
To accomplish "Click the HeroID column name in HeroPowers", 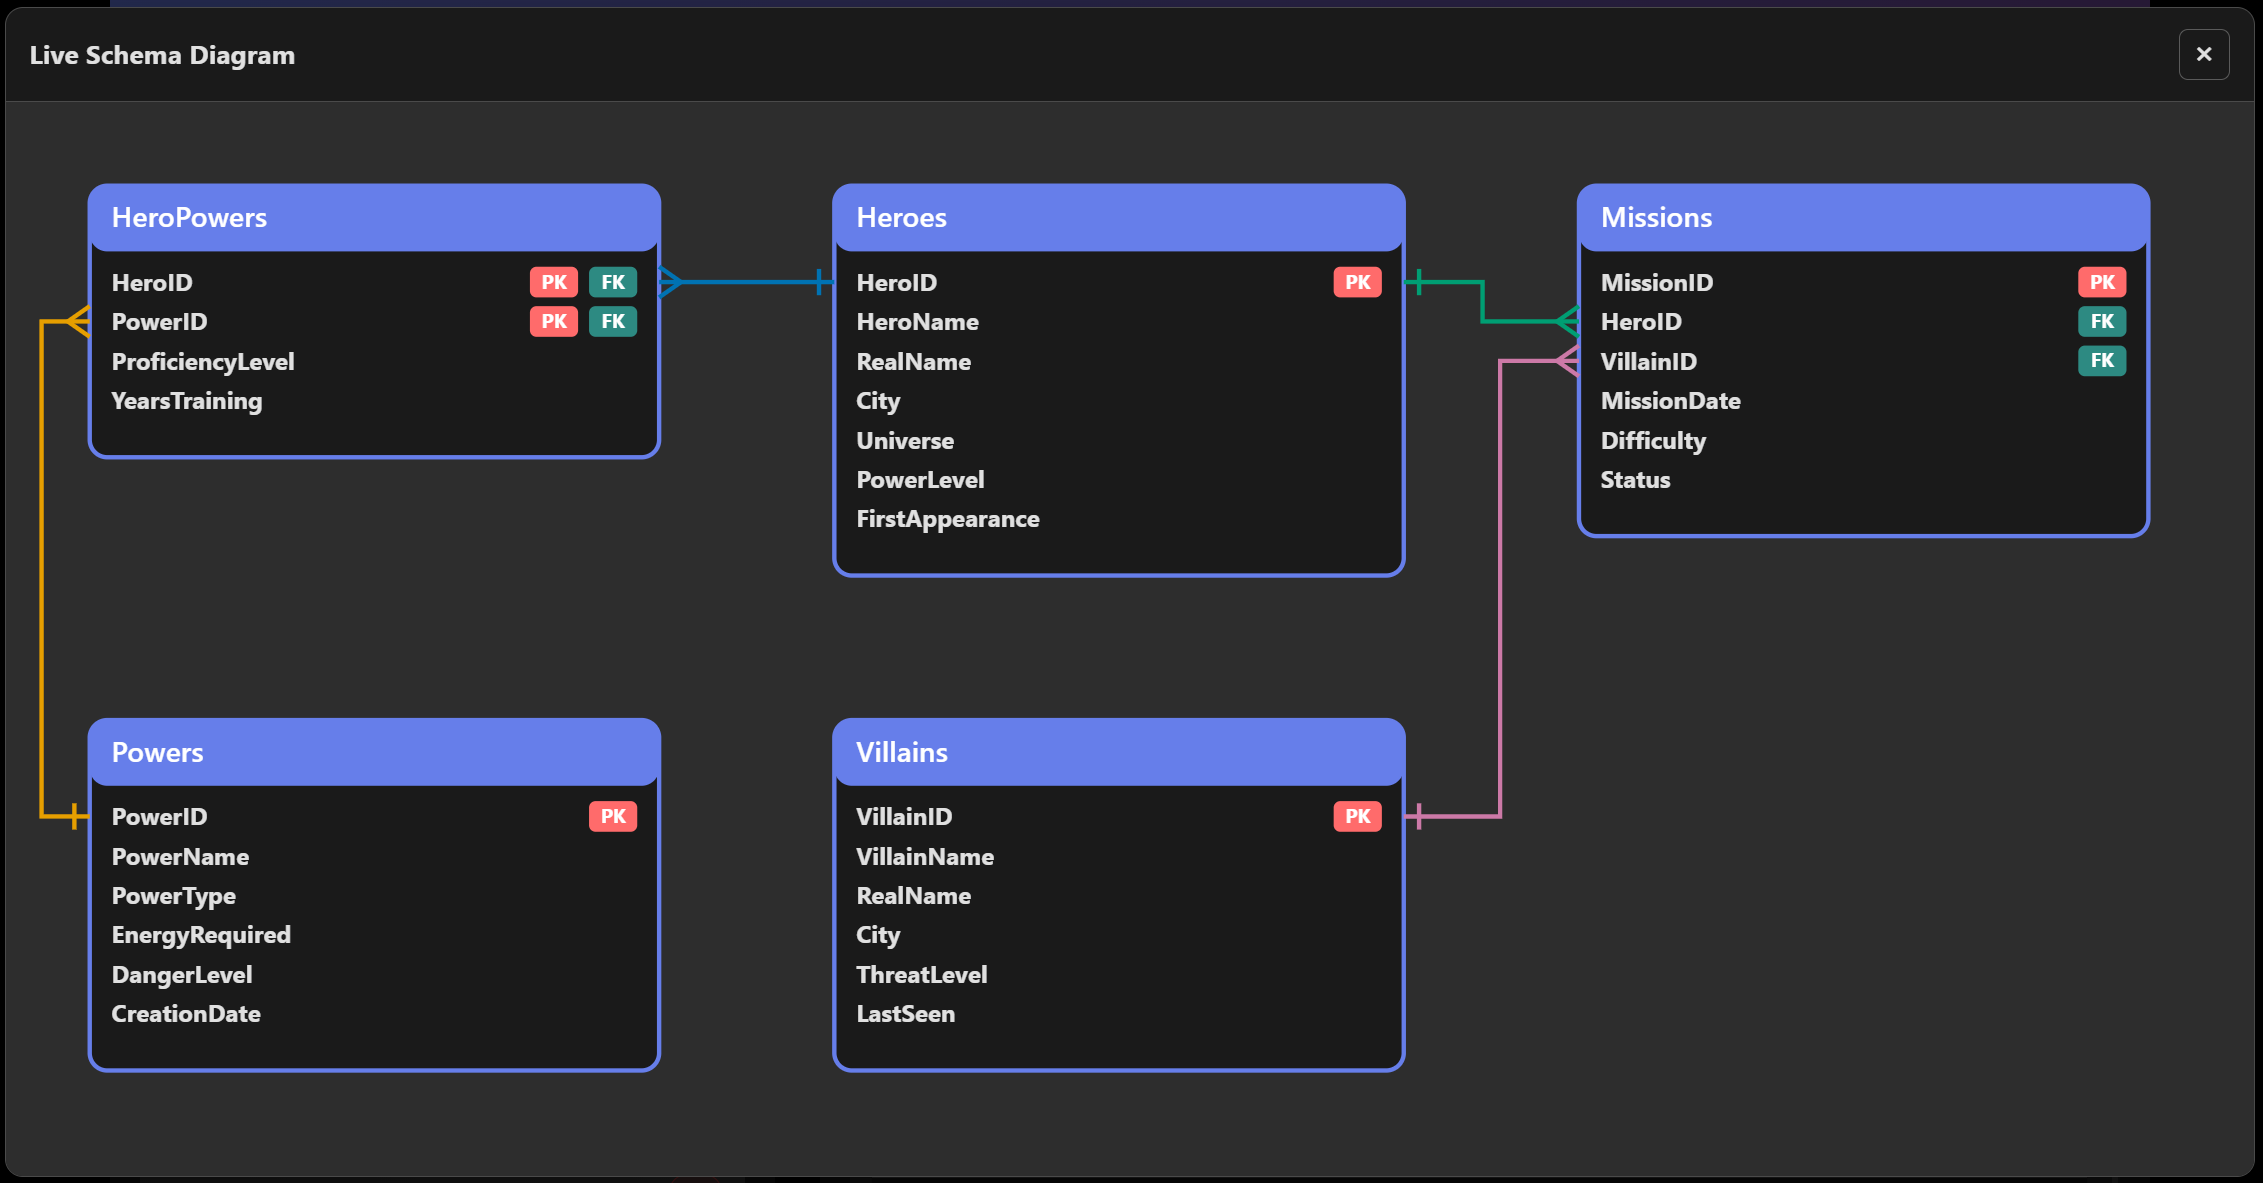I will tap(152, 283).
